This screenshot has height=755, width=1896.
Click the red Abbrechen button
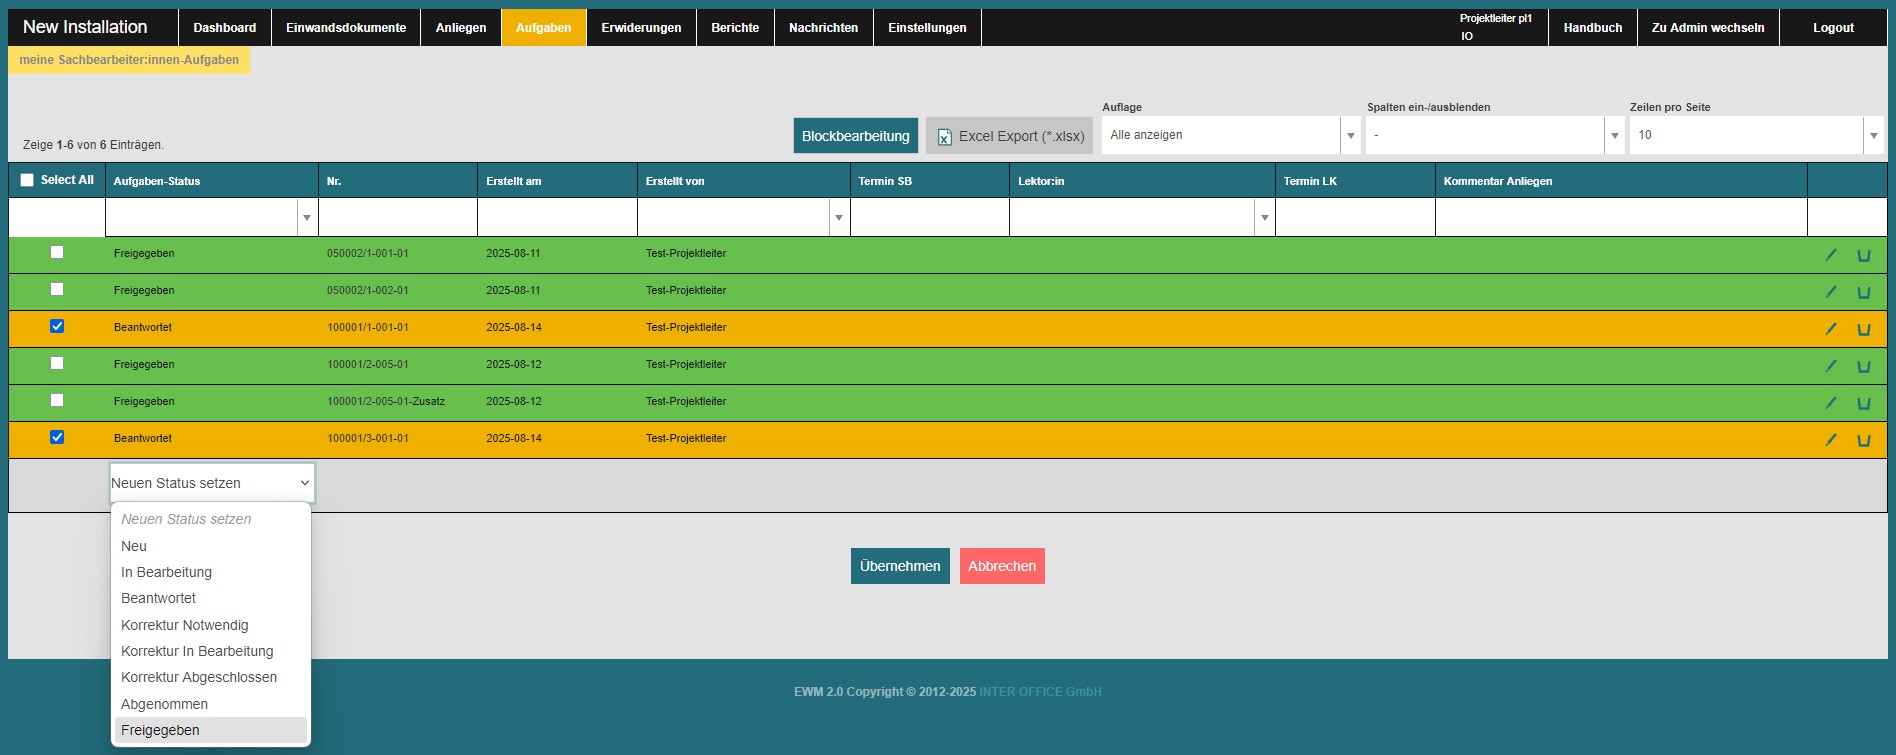1001,566
